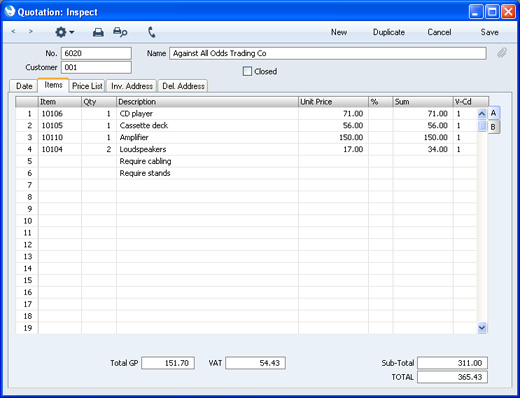
Task: Open the Price List tab
Action: [x=87, y=86]
